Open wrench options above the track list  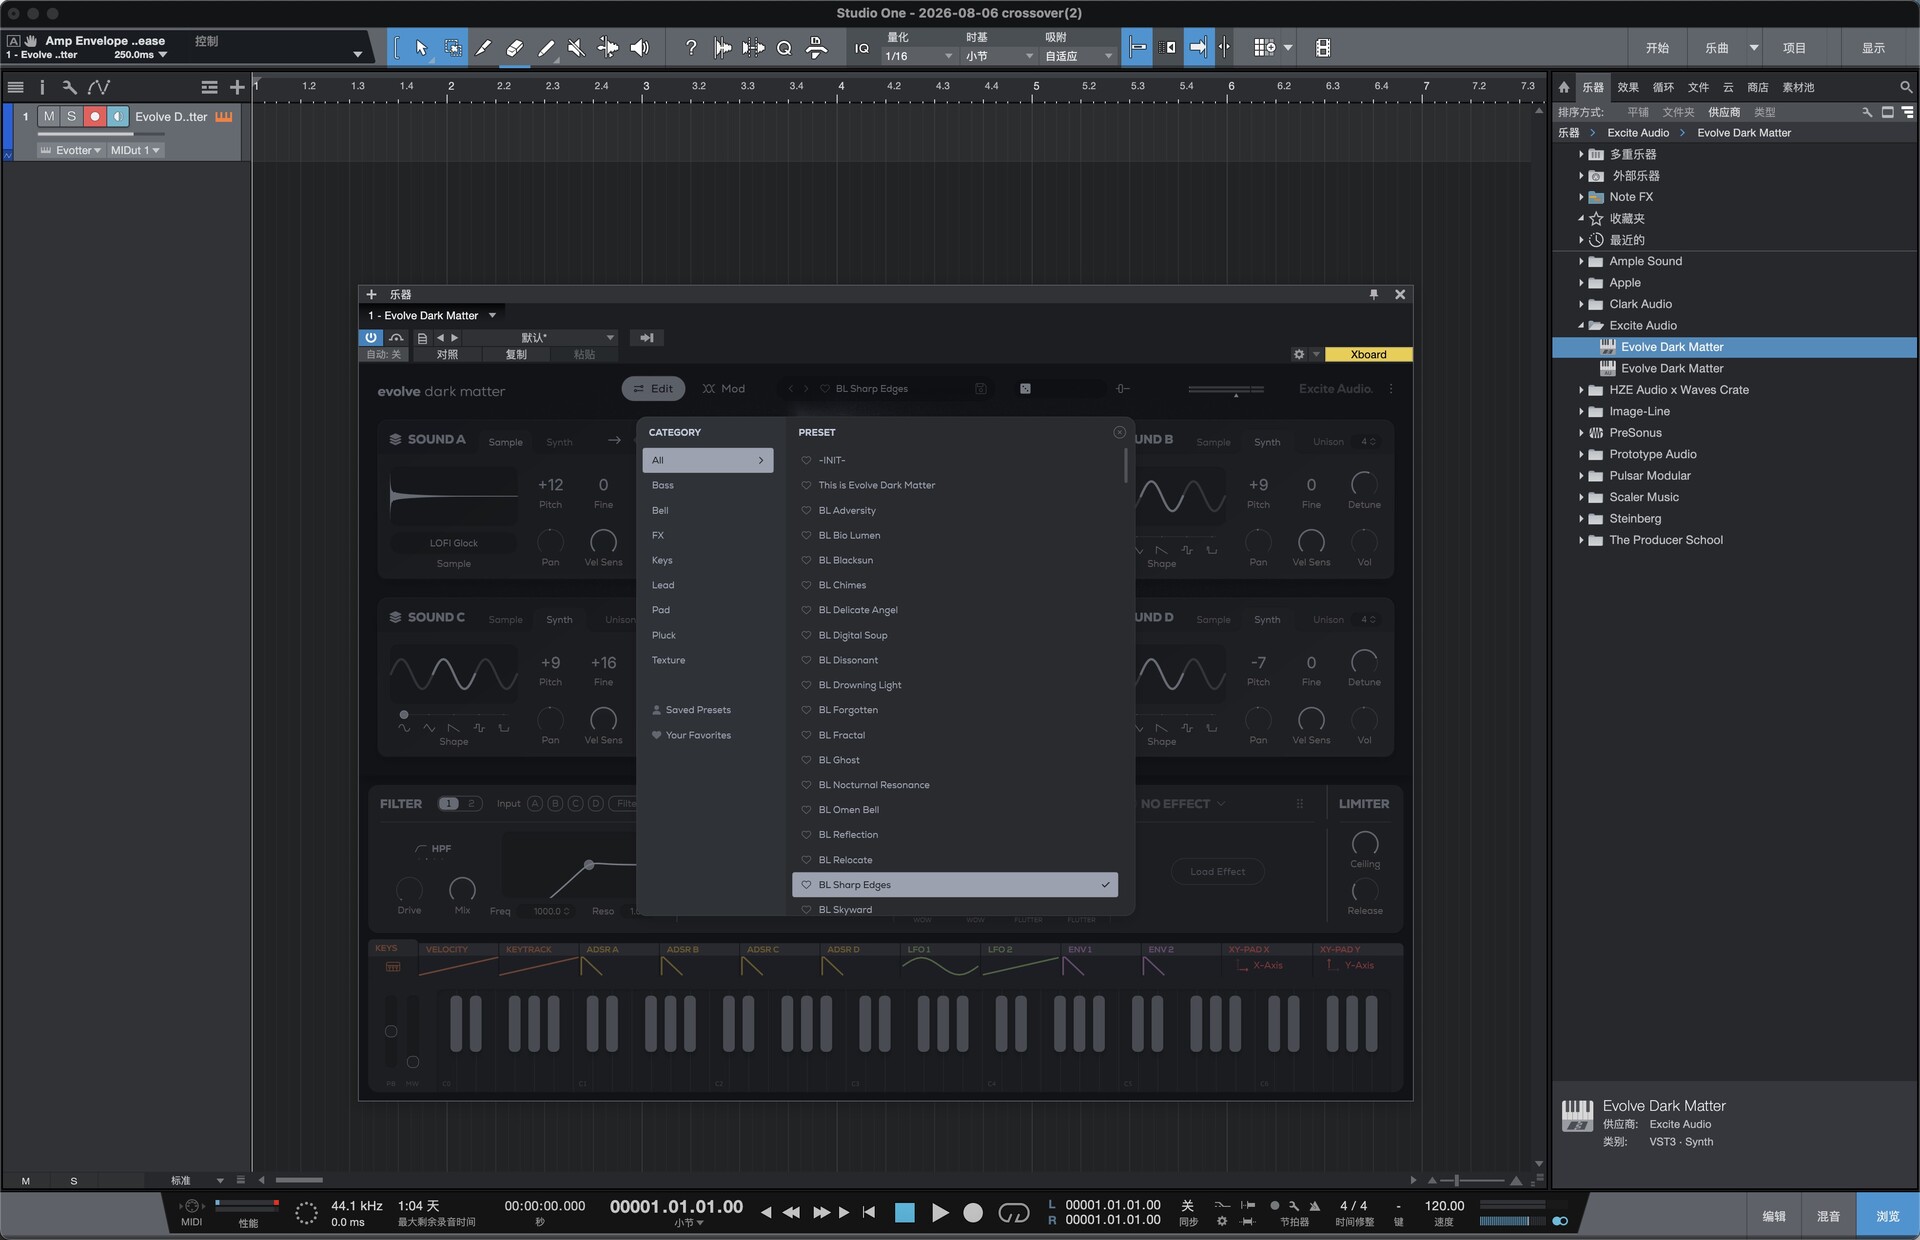click(69, 87)
